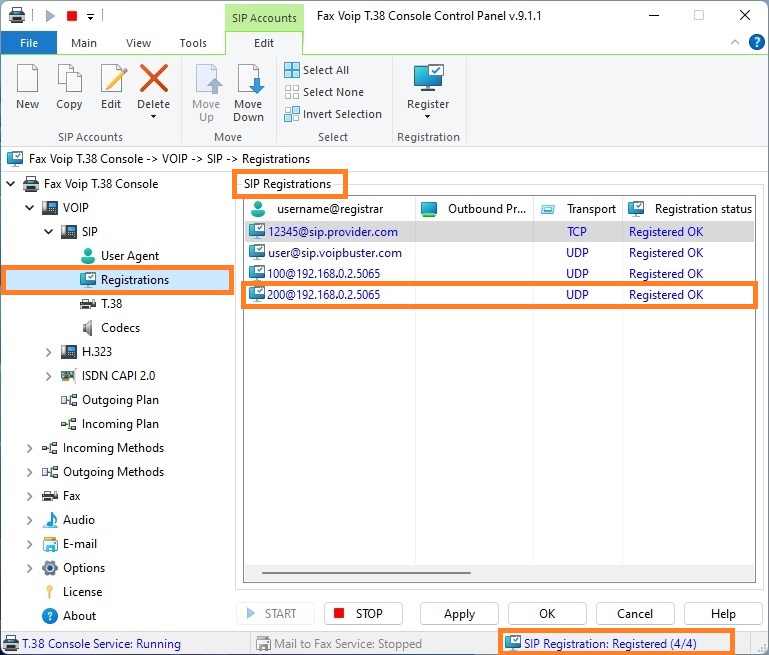Click the Help button
769x655 pixels.
click(723, 614)
